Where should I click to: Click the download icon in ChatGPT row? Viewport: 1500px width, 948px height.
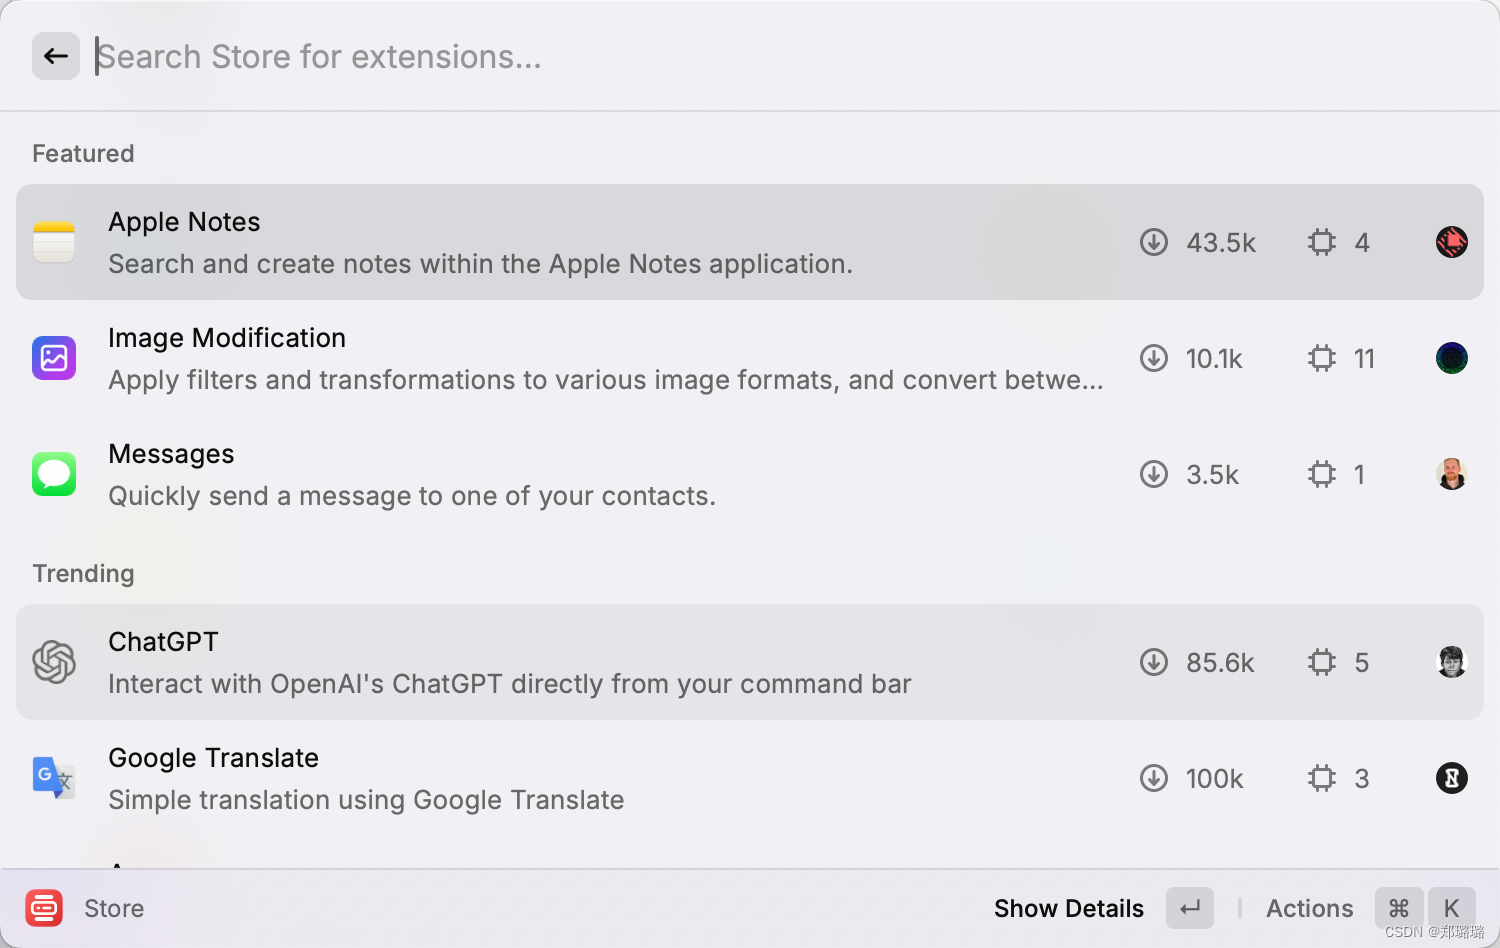point(1154,662)
